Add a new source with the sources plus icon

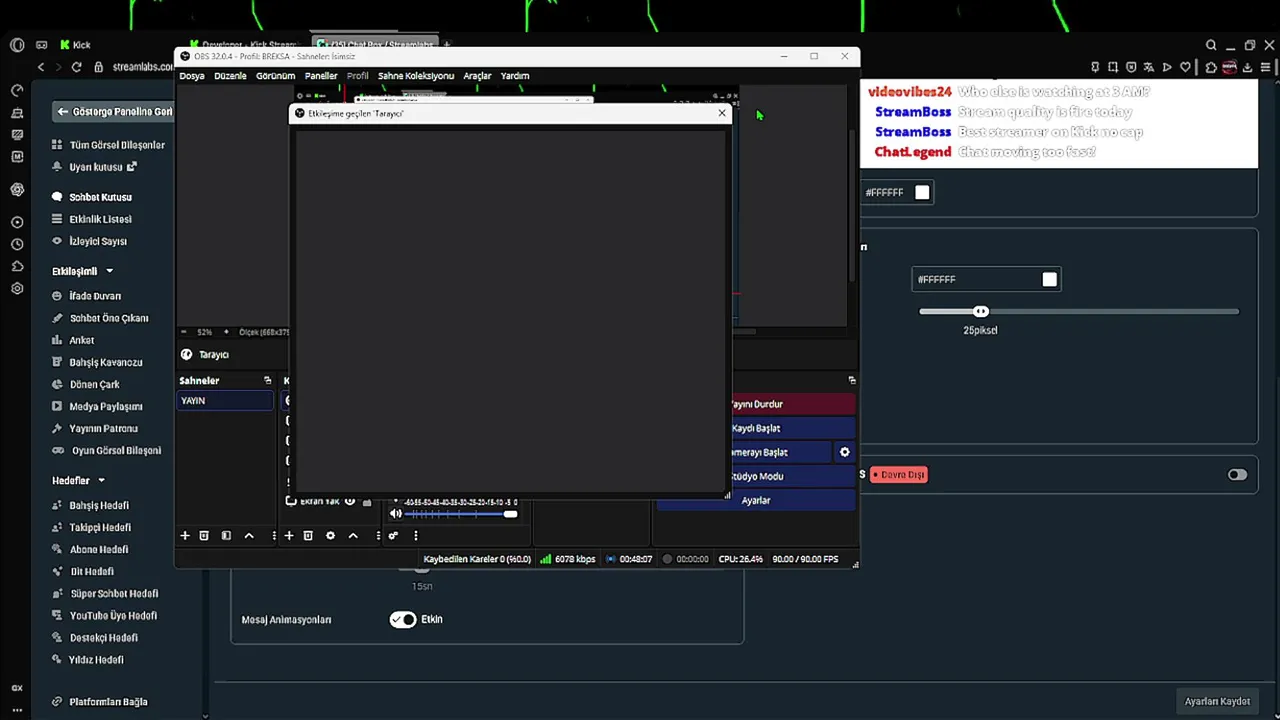pos(289,536)
